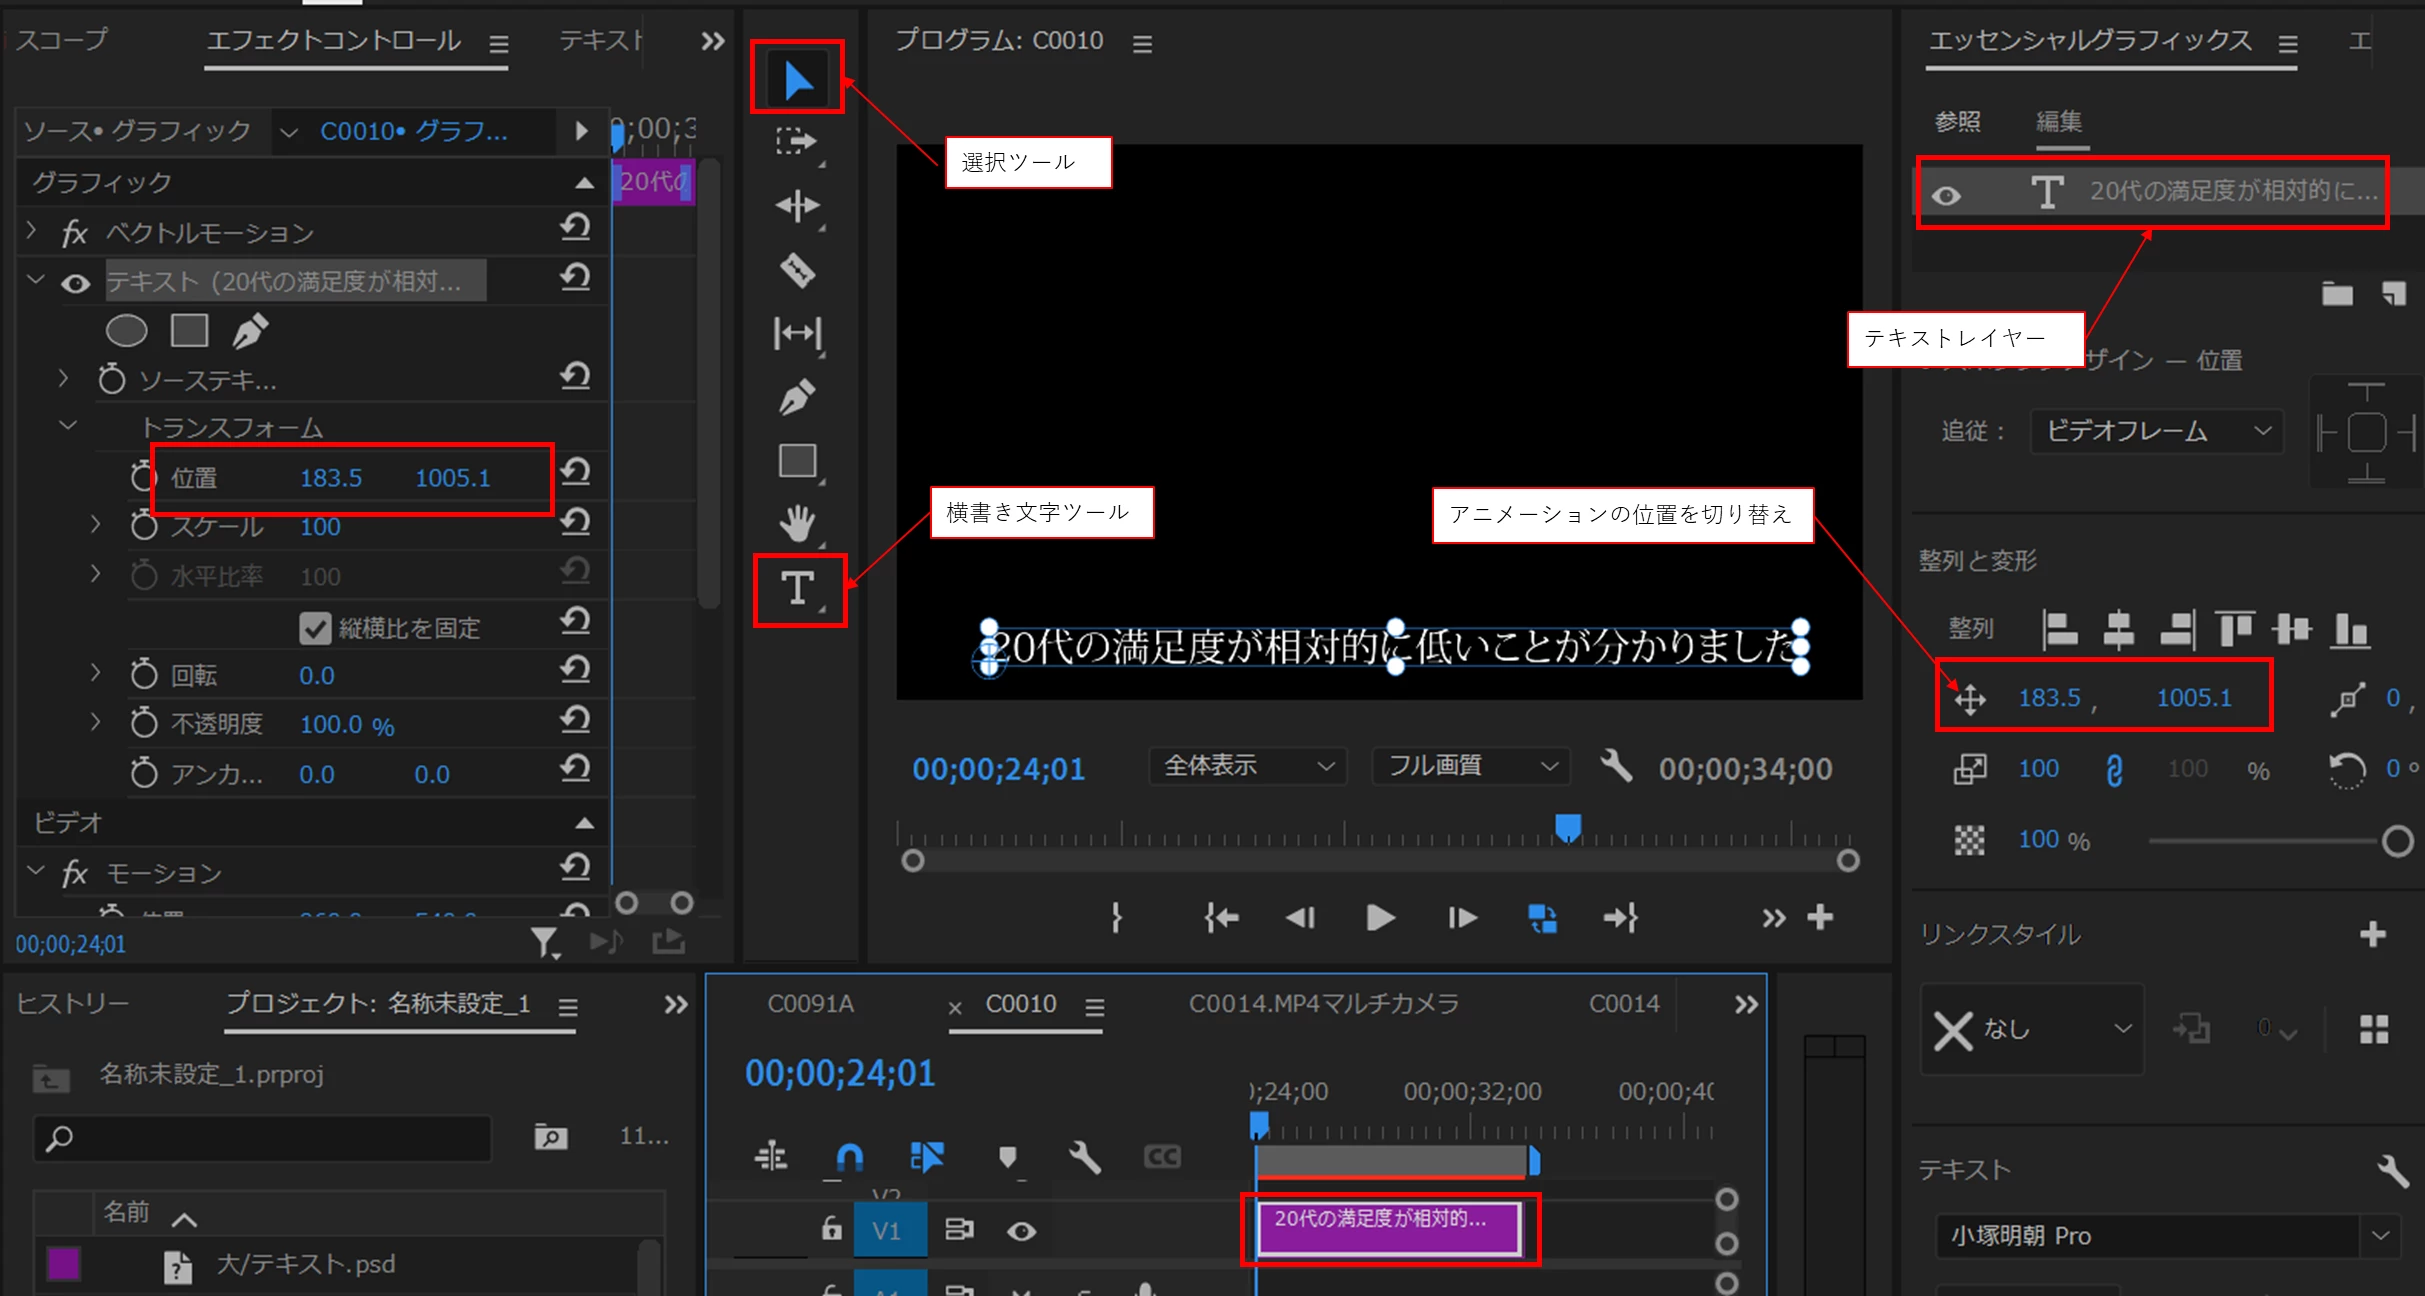Viewport: 2425px width, 1296px height.
Task: Click the wrench settings icon in Program monitor
Action: pos(1616,767)
